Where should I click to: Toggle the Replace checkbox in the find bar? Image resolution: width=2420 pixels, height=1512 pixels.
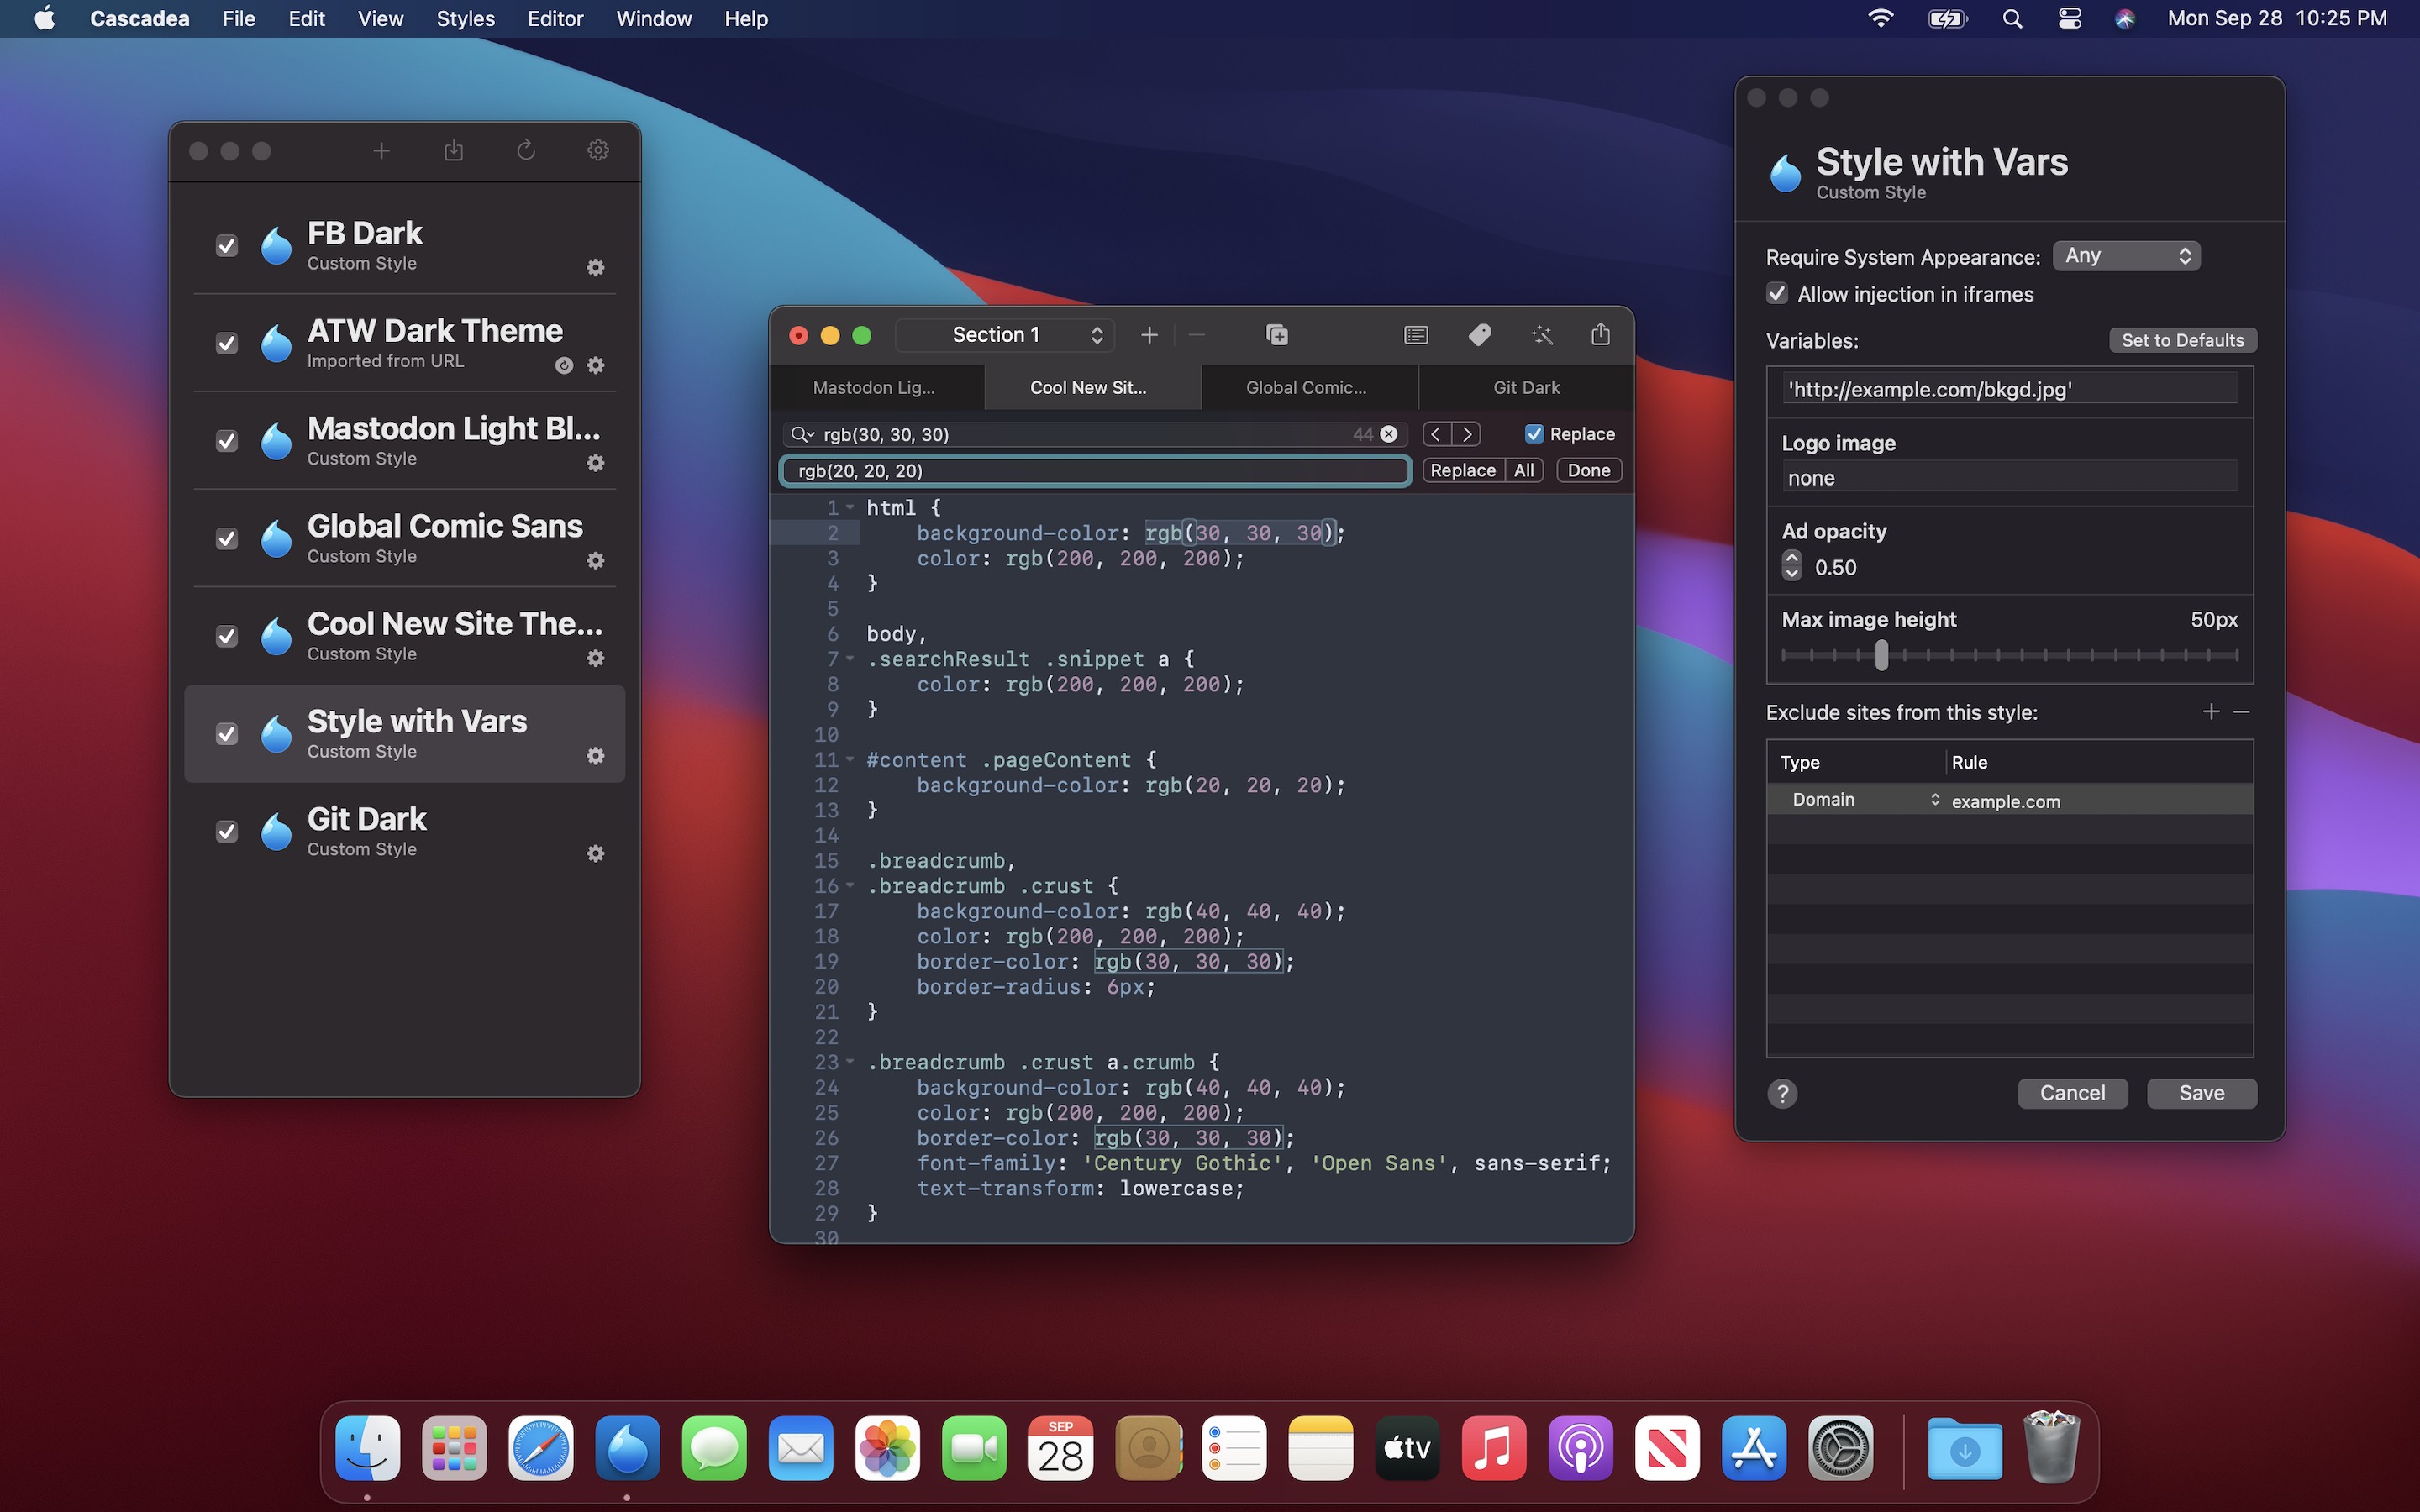[x=1534, y=434]
